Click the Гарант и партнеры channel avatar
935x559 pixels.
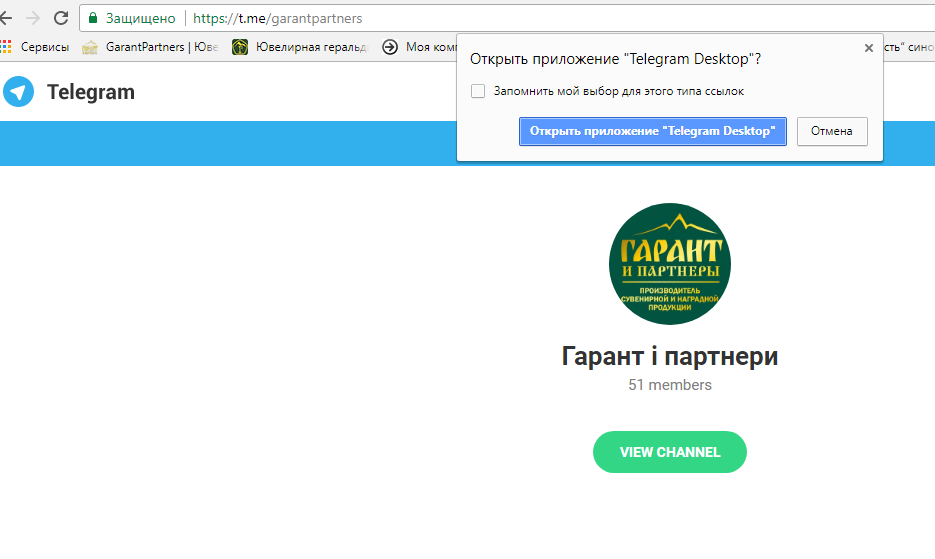[670, 264]
